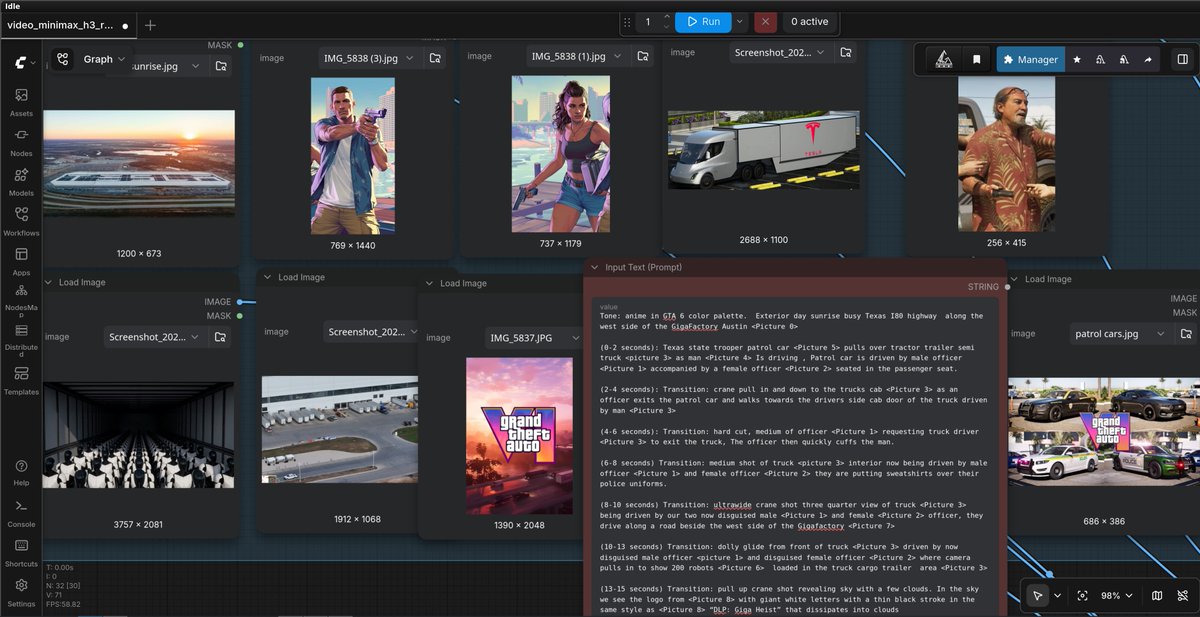Image resolution: width=1200 pixels, height=617 pixels.
Task: Browse files for the sunrise.jpg node
Action: 220,66
